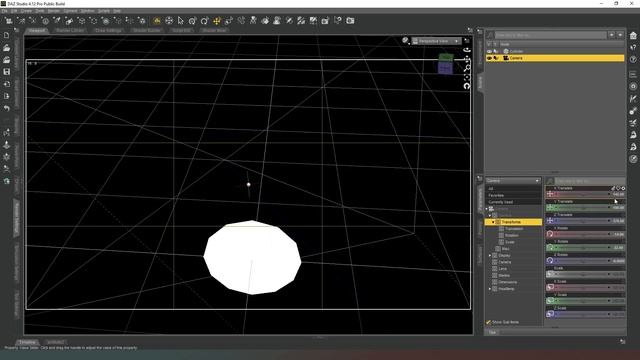Select Translation under Transforms
The height and width of the screenshot is (360, 640).
pyautogui.click(x=514, y=229)
